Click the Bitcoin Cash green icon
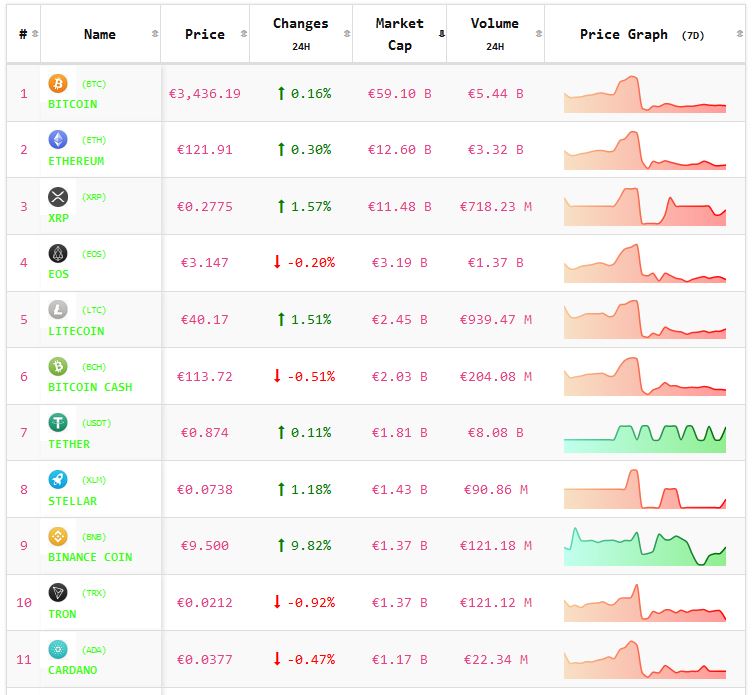 point(58,366)
